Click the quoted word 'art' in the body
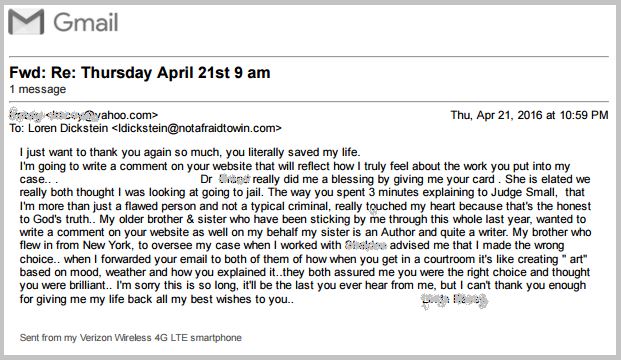The height and width of the screenshot is (360, 621). (575, 259)
